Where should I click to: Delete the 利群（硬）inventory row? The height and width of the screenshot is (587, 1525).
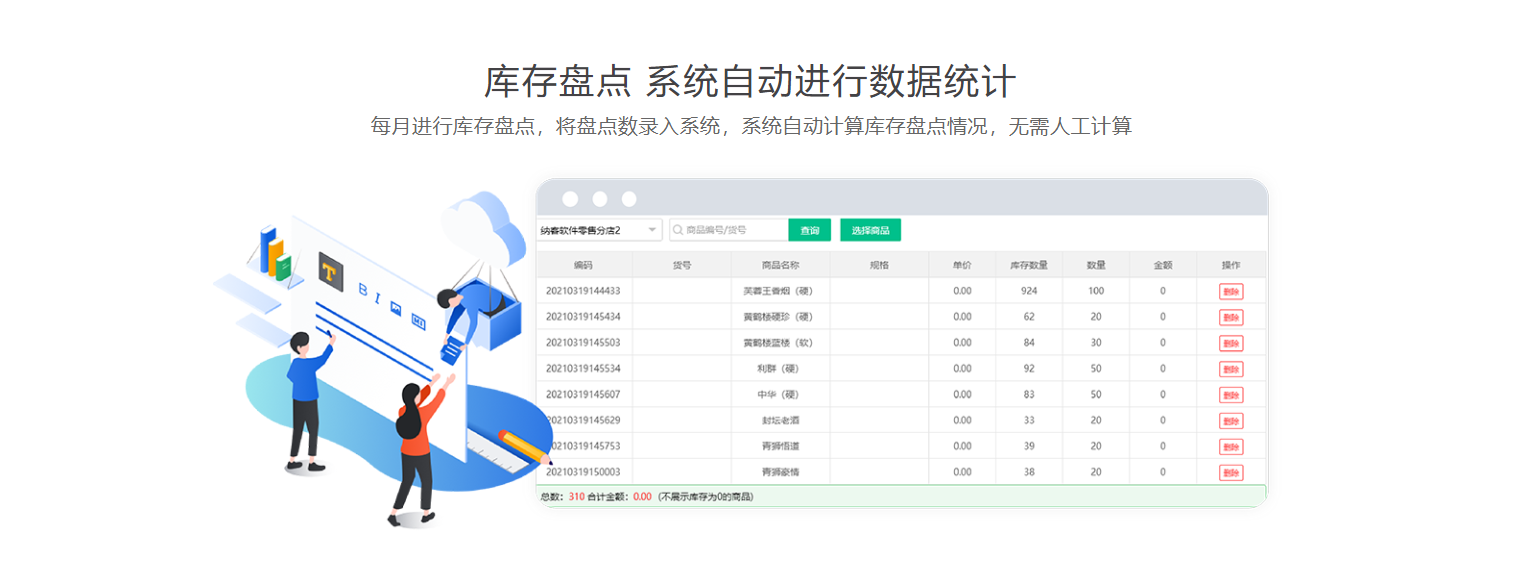(1230, 367)
